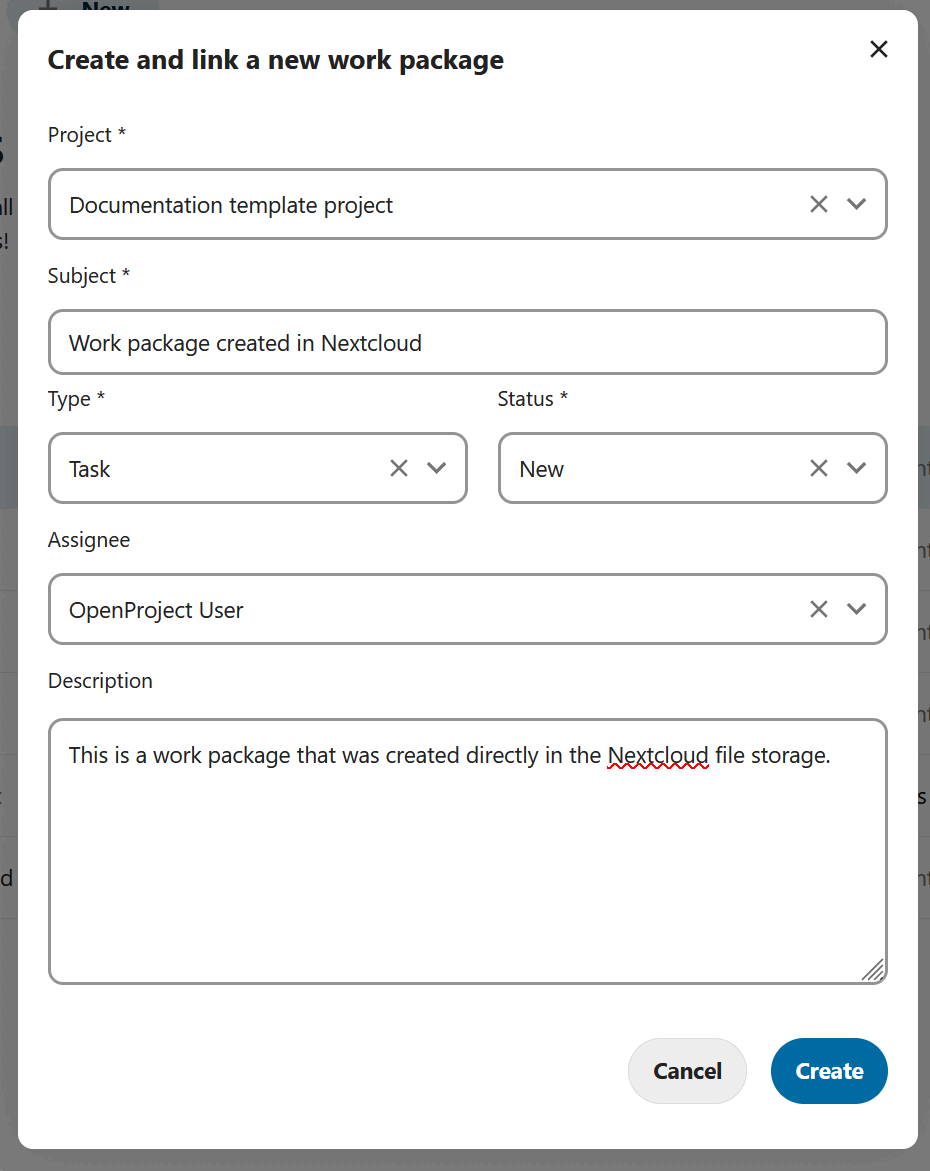Open the Status dropdown

857,468
